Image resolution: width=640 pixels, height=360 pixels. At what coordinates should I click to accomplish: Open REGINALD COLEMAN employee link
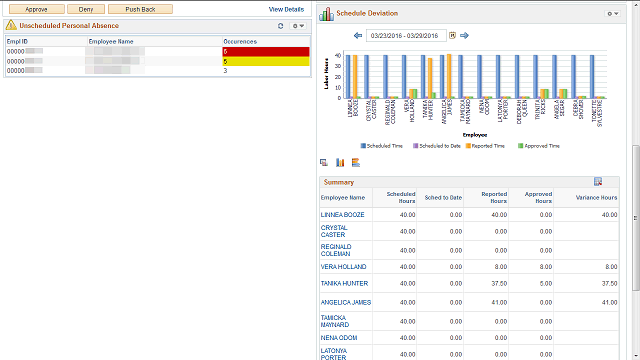[336, 250]
